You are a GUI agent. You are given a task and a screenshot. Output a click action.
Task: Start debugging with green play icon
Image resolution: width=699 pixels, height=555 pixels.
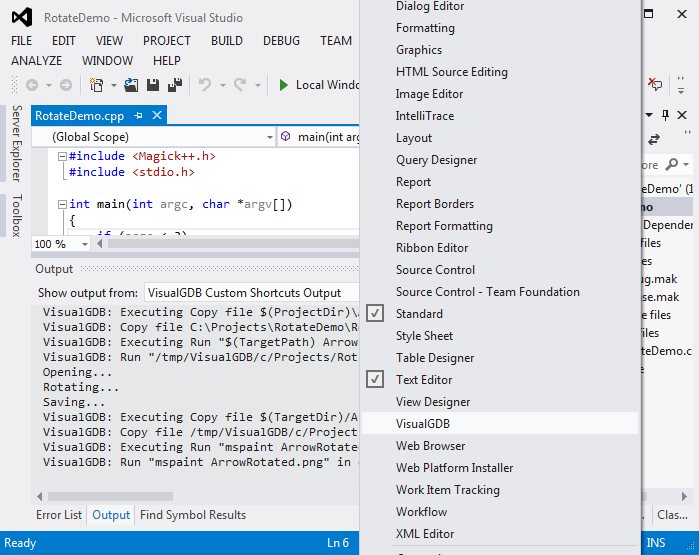[x=283, y=85]
